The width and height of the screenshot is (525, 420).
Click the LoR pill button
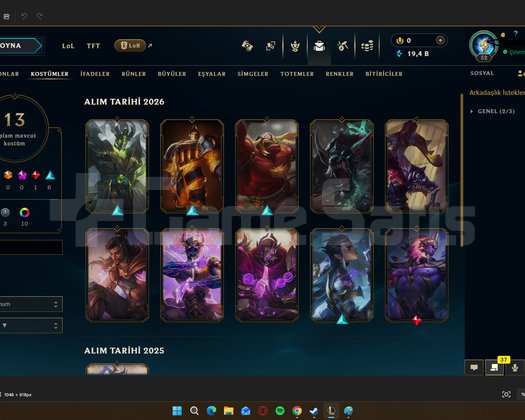(x=130, y=46)
